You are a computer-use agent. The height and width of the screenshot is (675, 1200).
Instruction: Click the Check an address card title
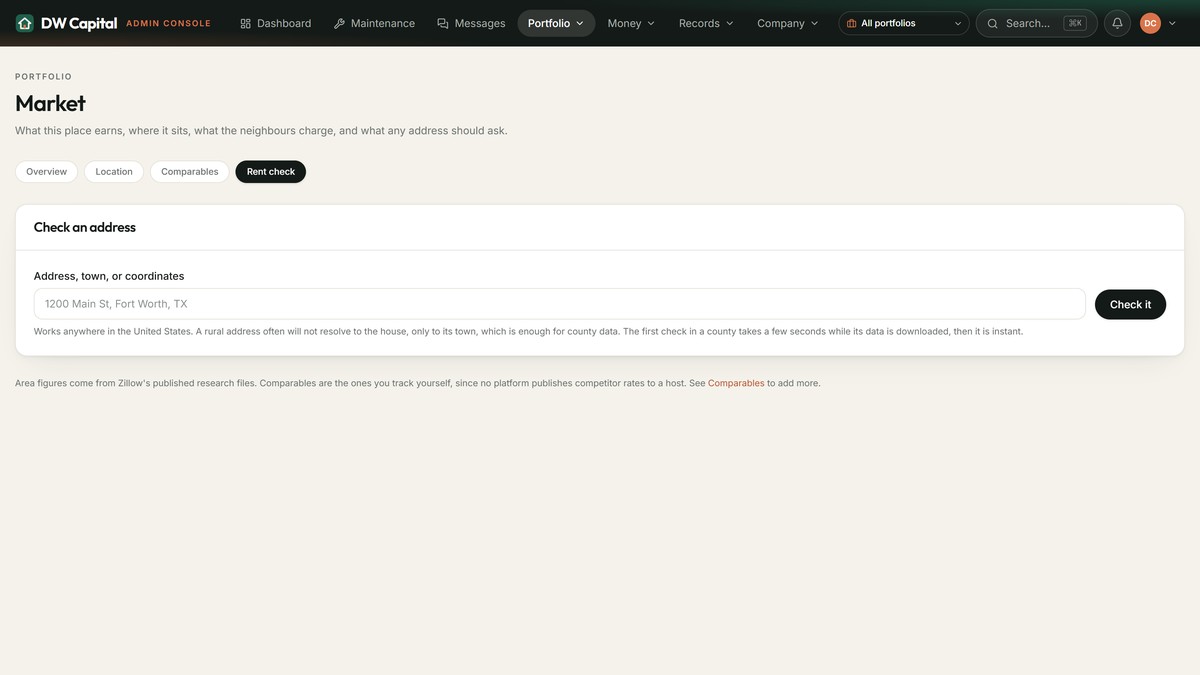[85, 227]
